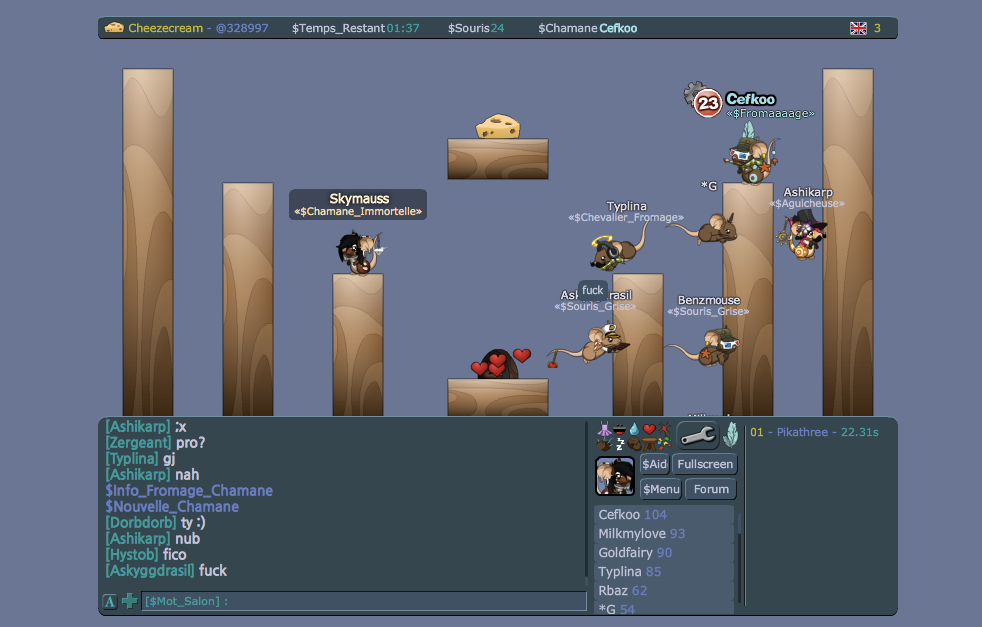Click the mouse hole with hearts

pos(498,365)
